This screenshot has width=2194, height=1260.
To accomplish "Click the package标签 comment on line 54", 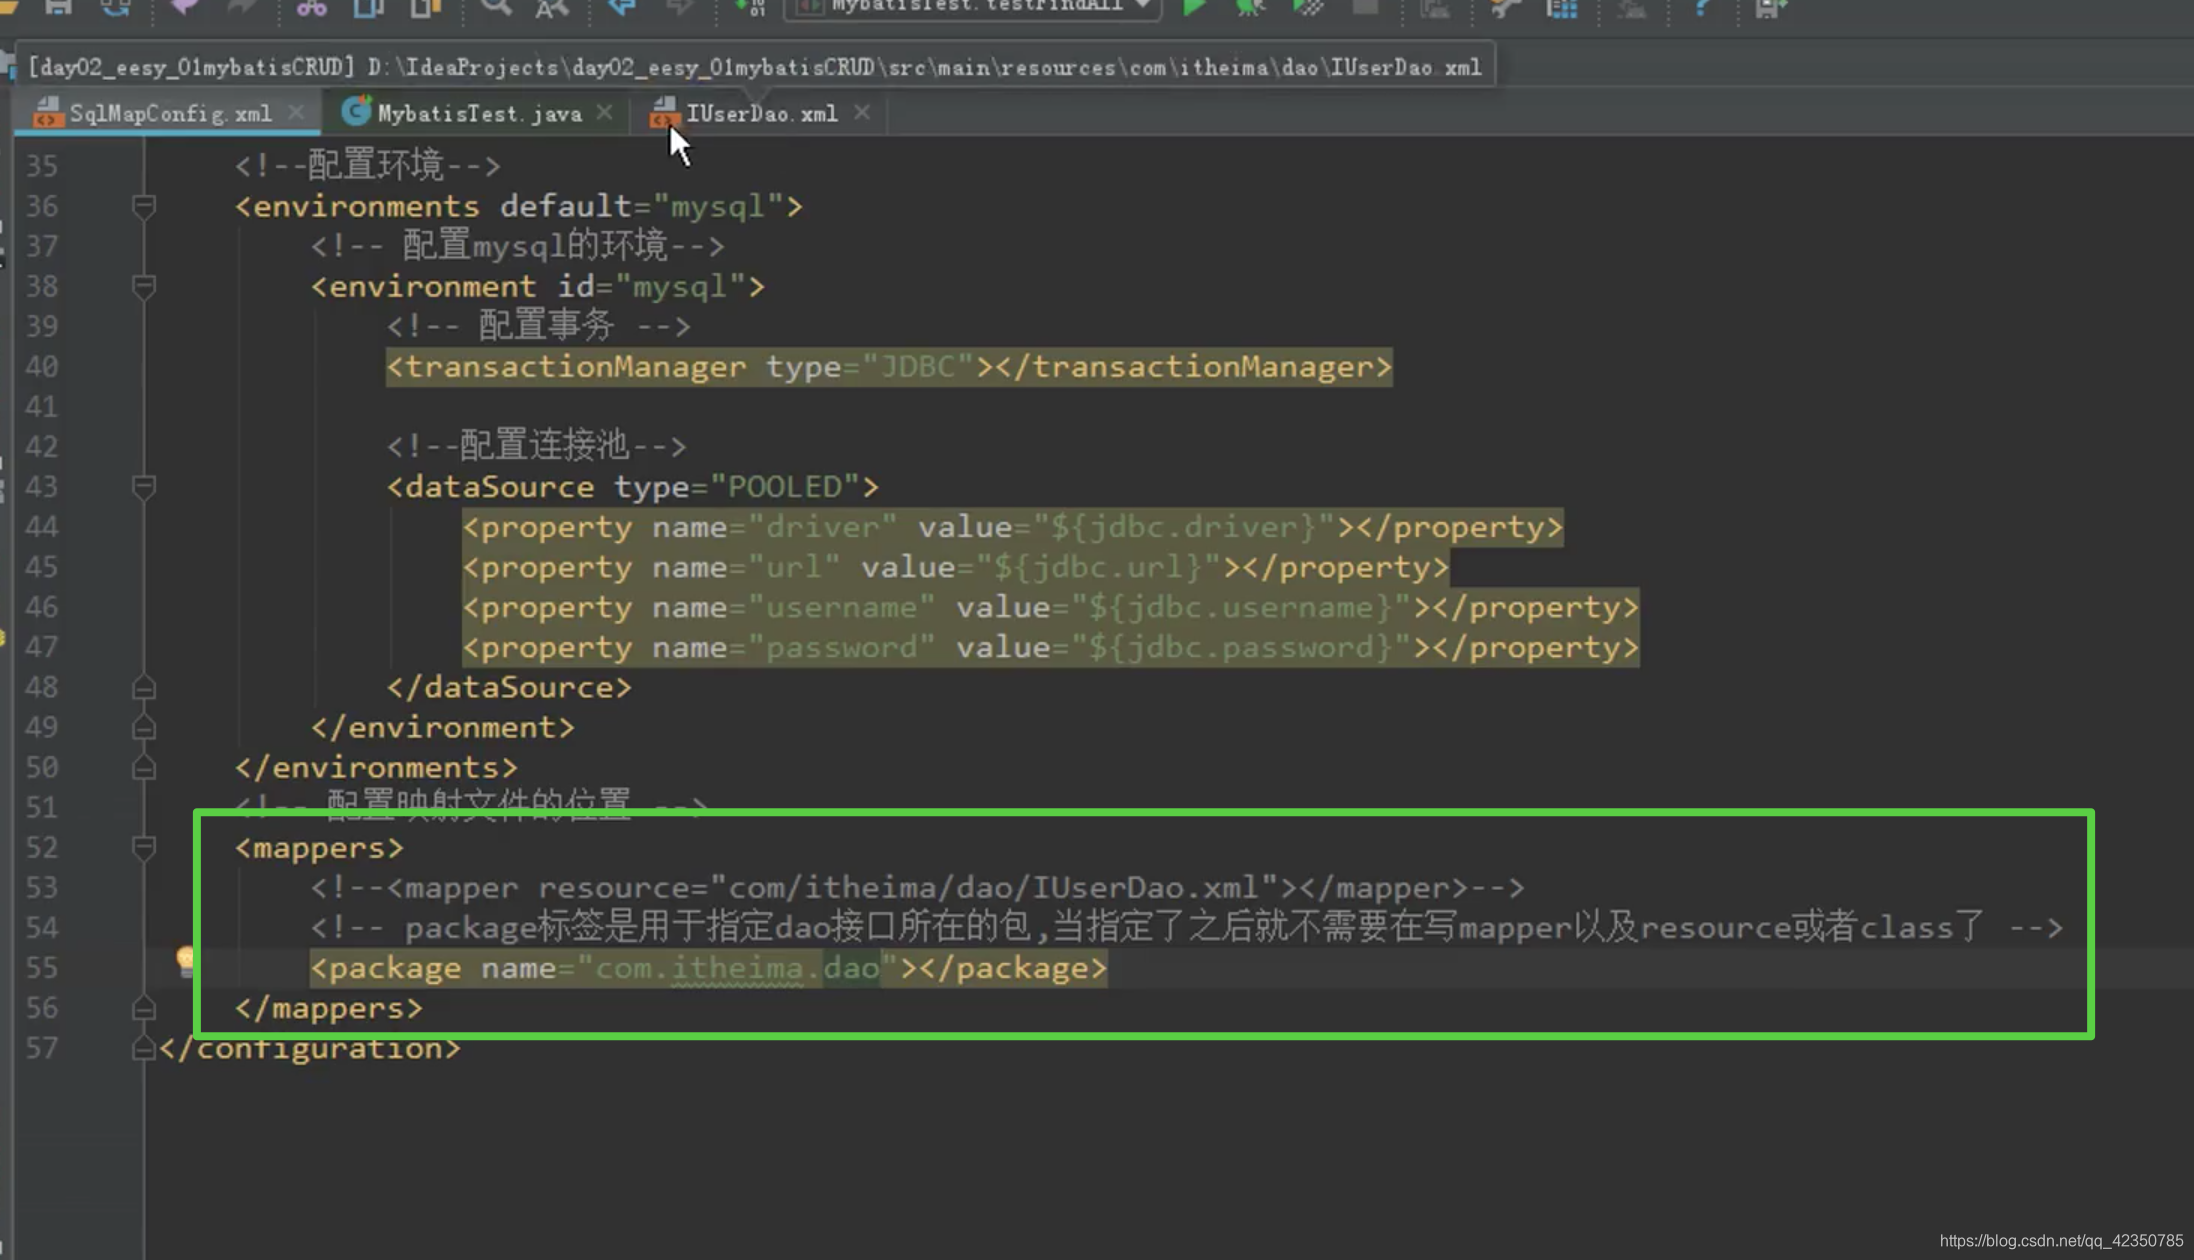I will tap(1186, 927).
